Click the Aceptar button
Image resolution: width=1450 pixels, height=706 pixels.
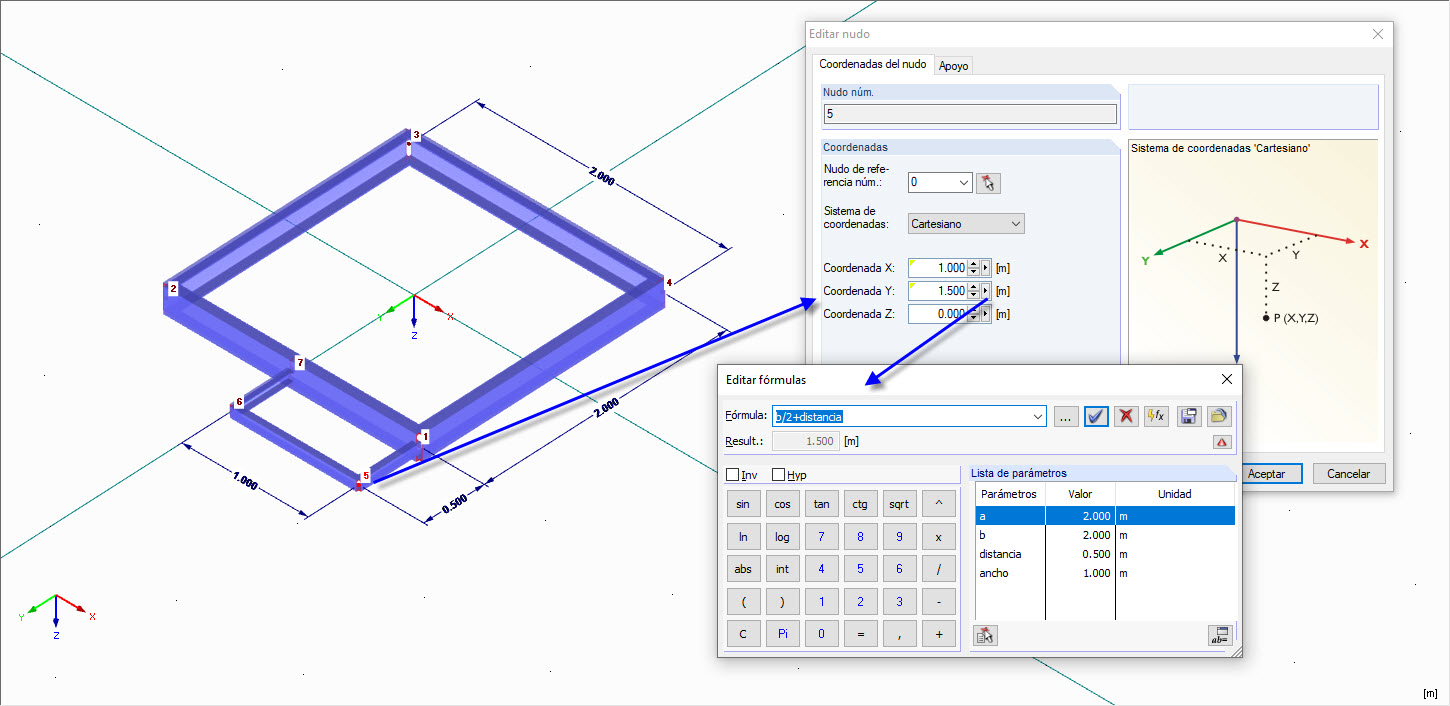(1266, 474)
